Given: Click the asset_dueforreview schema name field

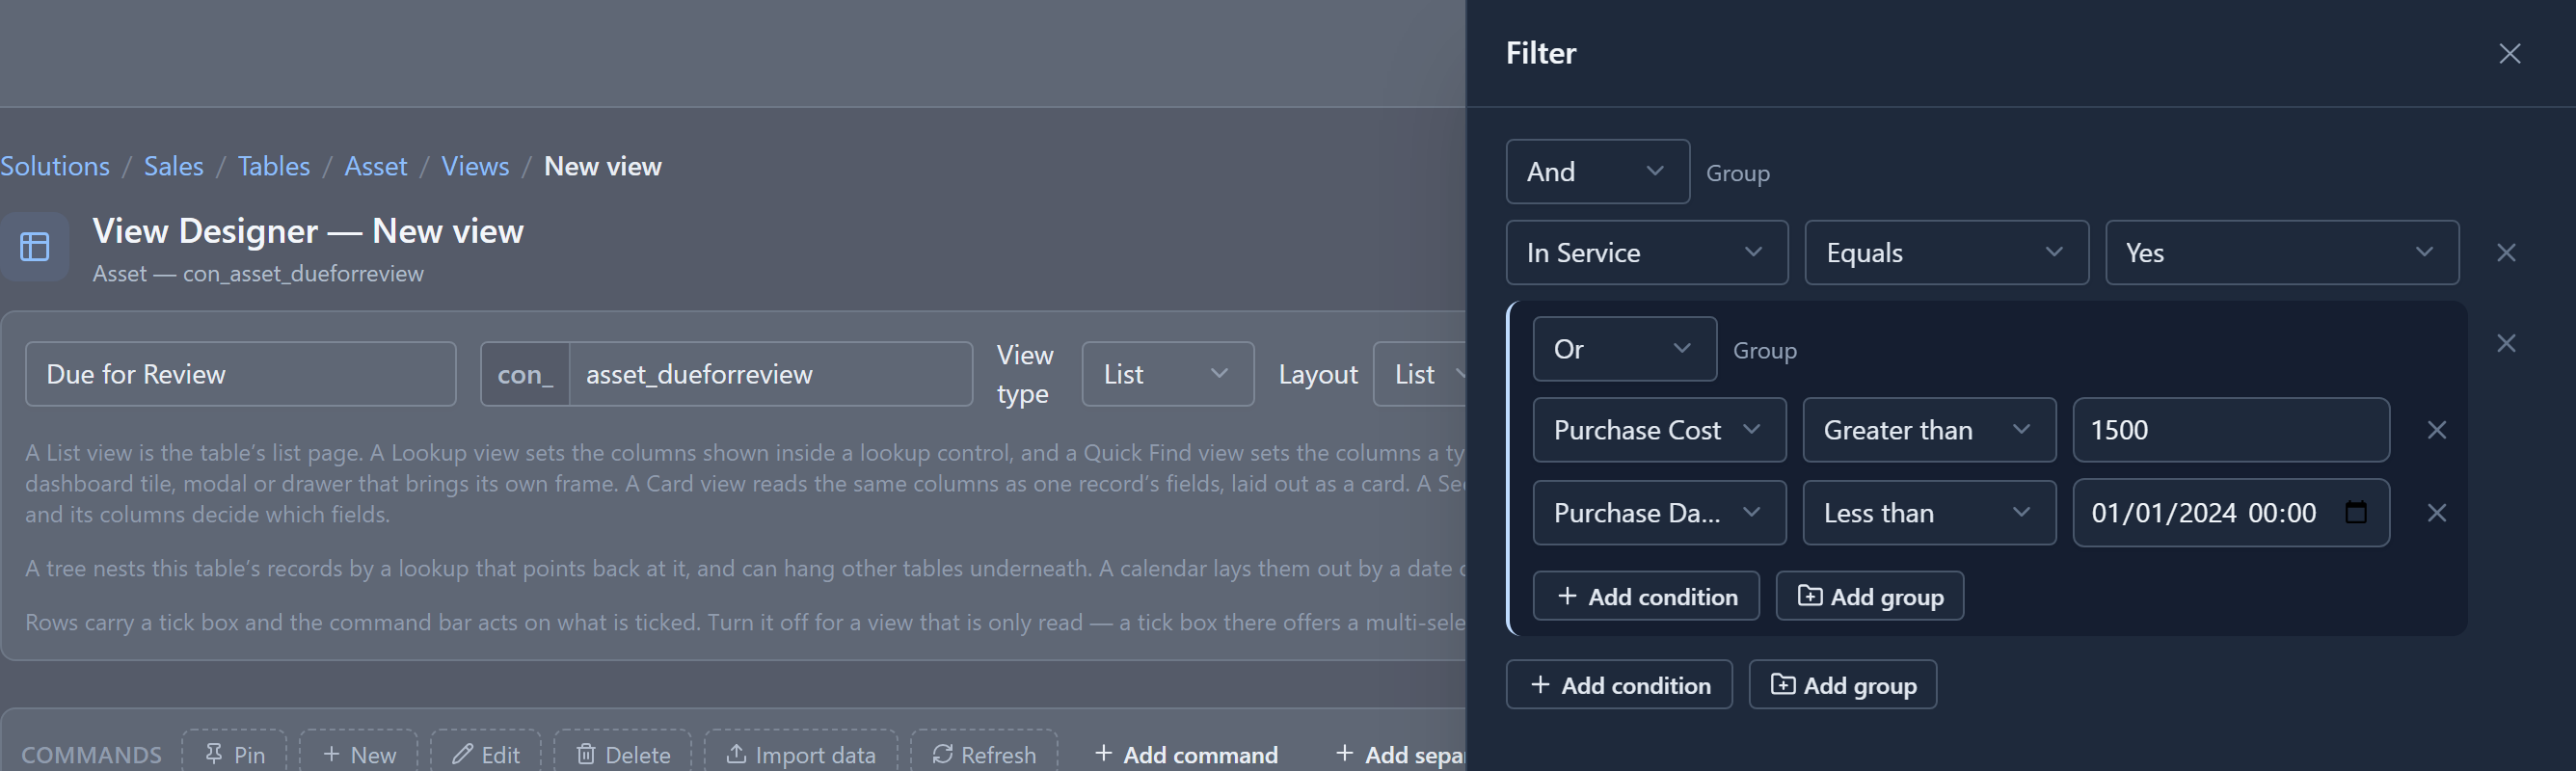Looking at the screenshot, I should (x=770, y=374).
